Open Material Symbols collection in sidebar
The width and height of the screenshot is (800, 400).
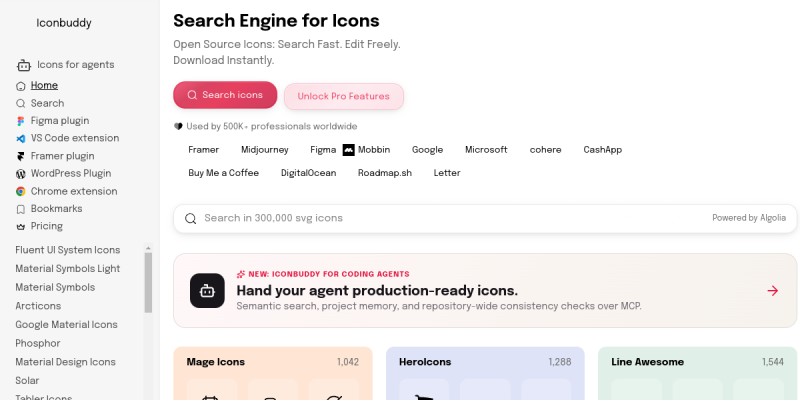click(x=55, y=287)
